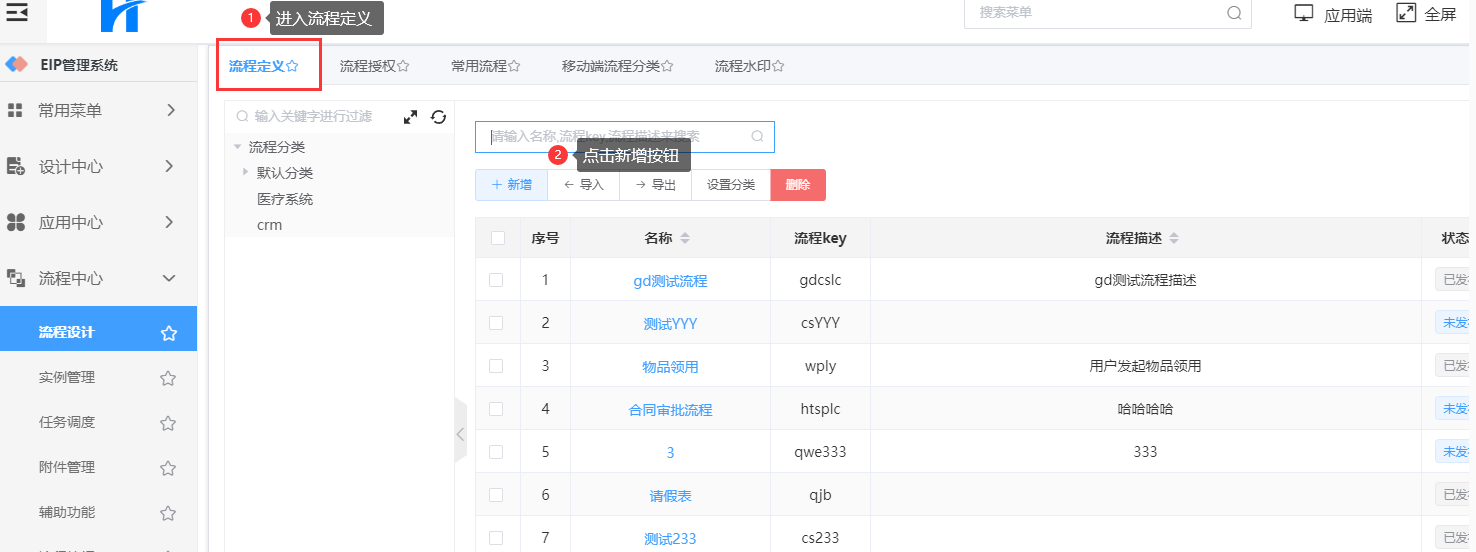Open the 合同审批流程 link
The image size is (1476, 552).
[x=670, y=410]
